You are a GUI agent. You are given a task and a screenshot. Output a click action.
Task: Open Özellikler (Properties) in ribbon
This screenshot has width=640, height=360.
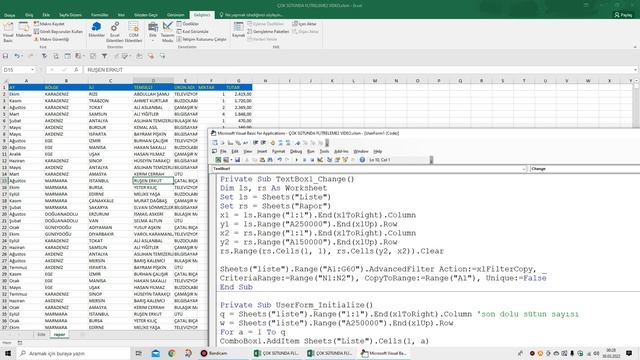point(188,24)
